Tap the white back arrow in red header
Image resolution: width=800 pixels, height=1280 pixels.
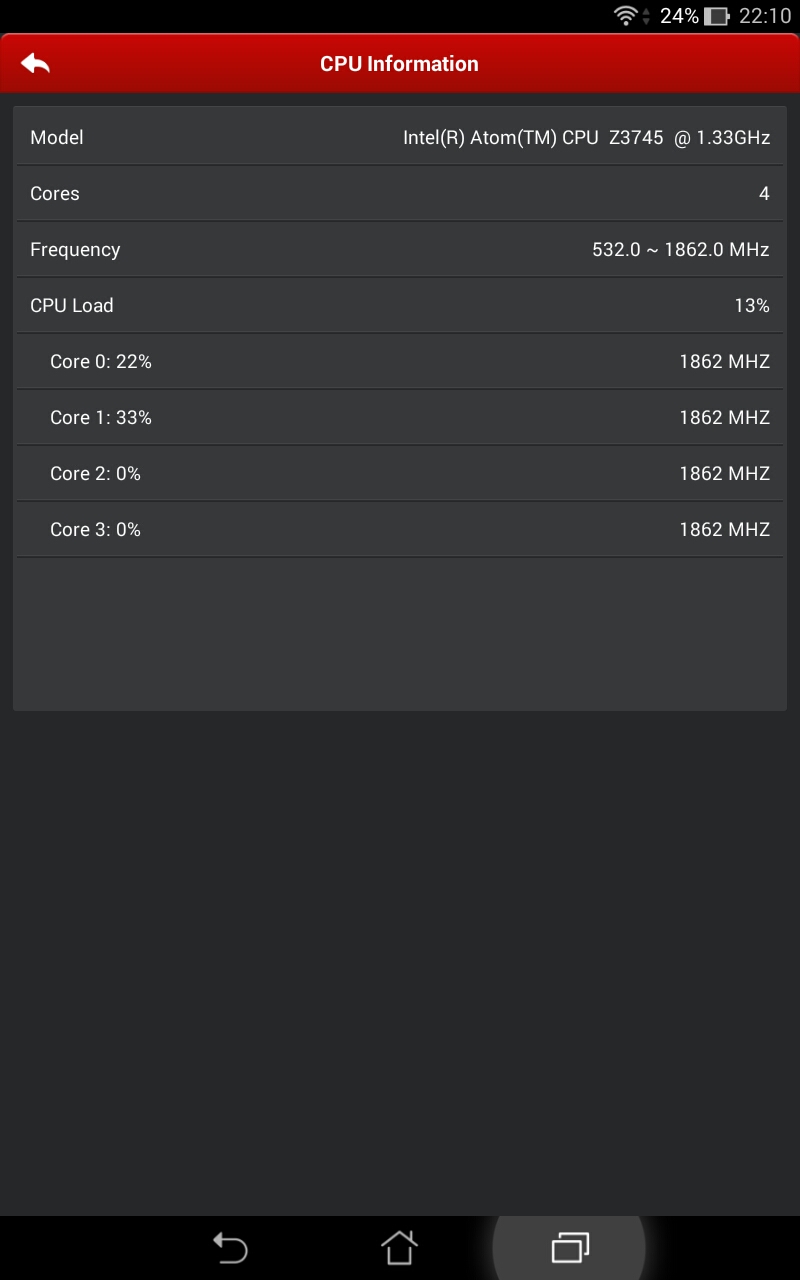[x=35, y=63]
